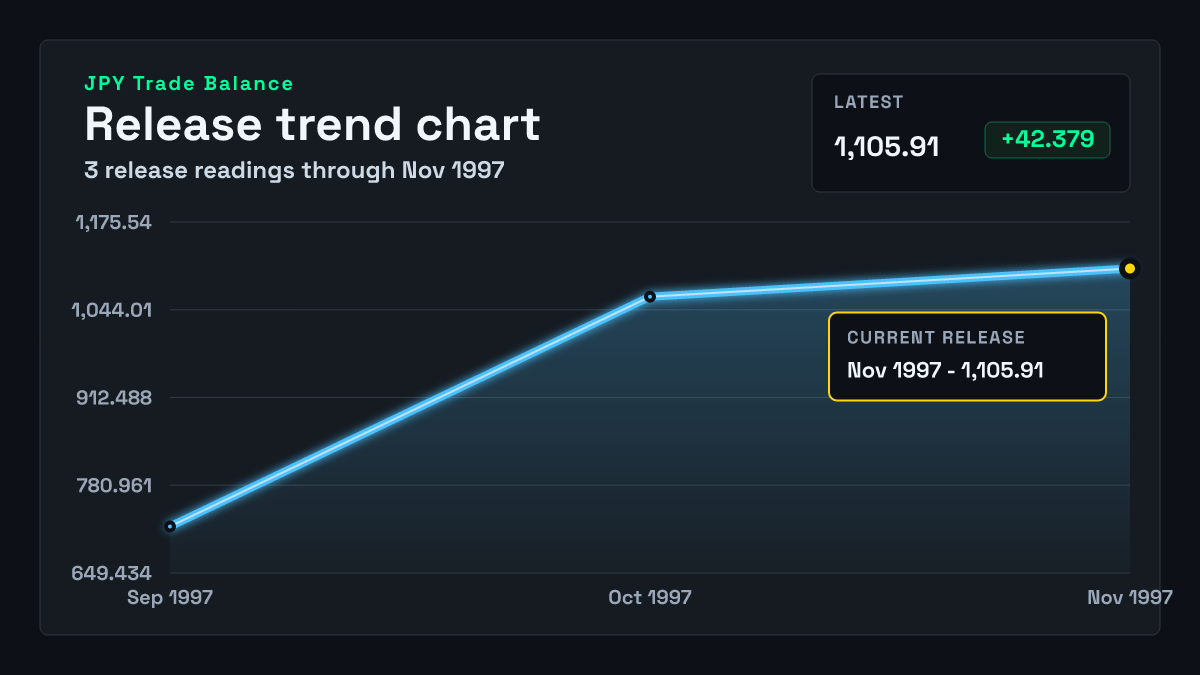Click the Sep 1997 data point marker
Screen dimensions: 1200x675
pyautogui.click(x=170, y=526)
